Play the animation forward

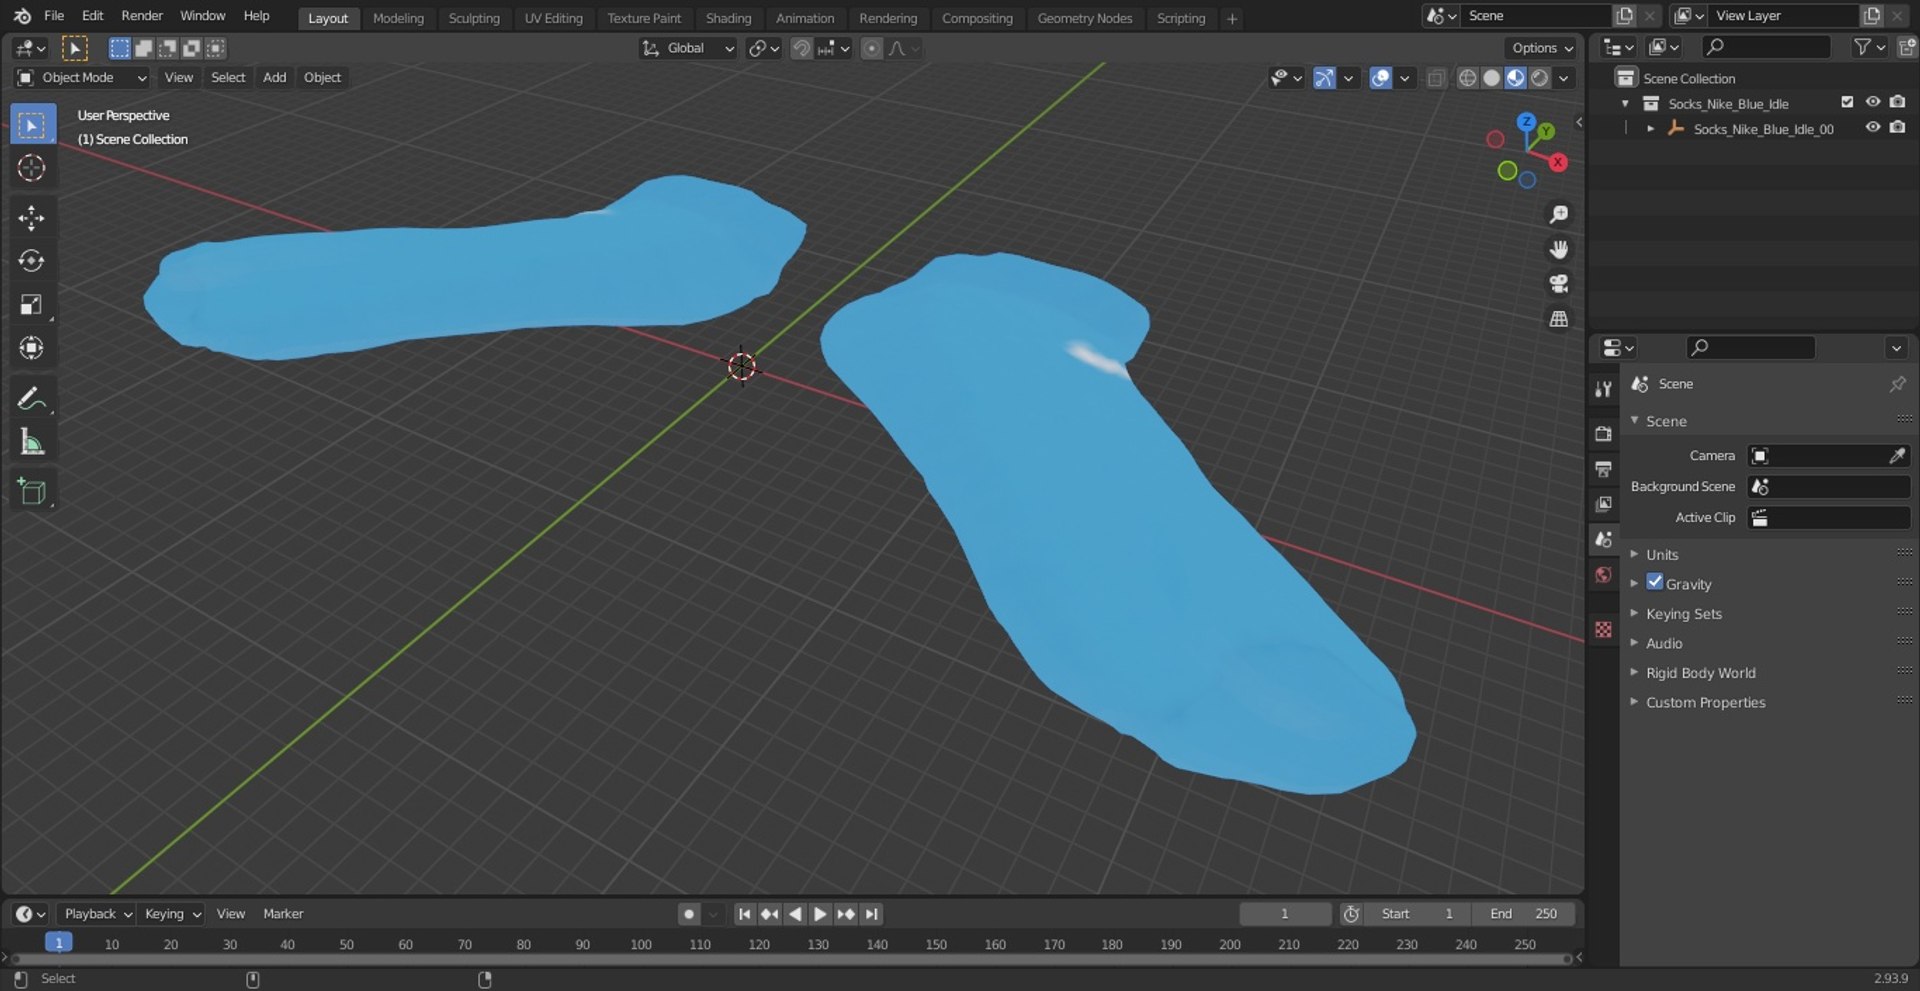click(820, 914)
